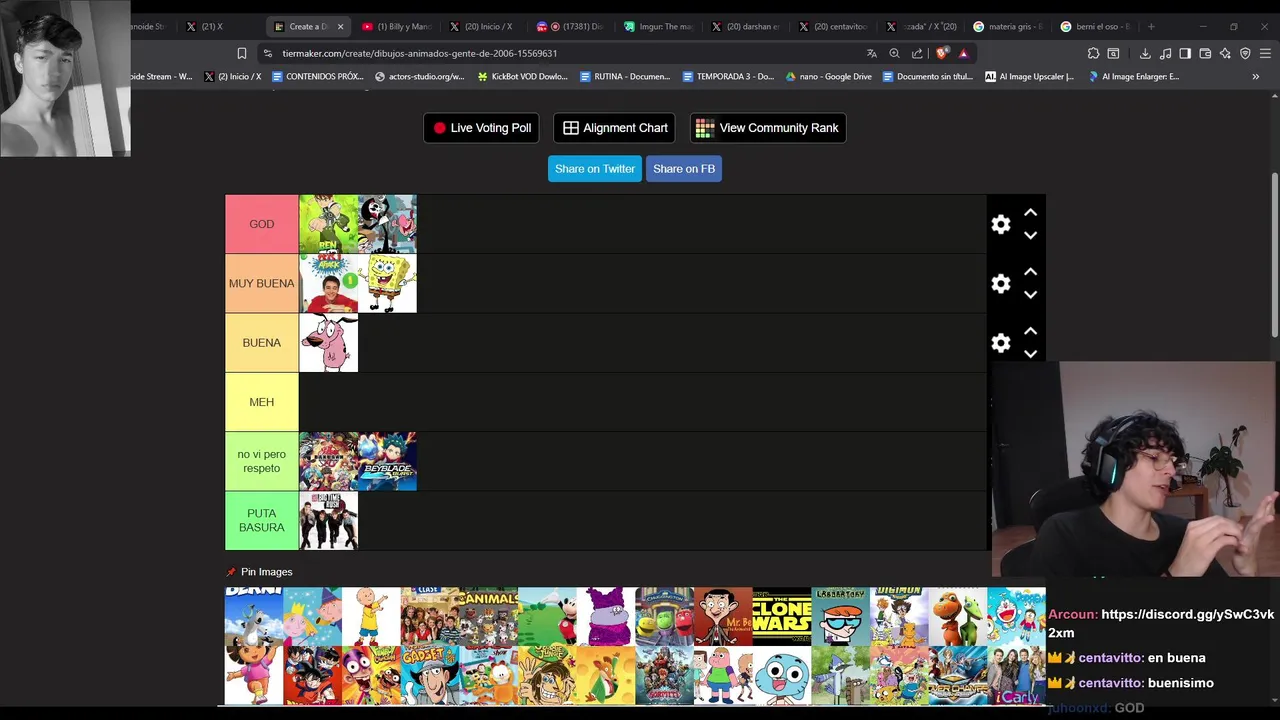Pick the Chowder image from the pool
The height and width of the screenshot is (720, 1280).
(x=606, y=616)
